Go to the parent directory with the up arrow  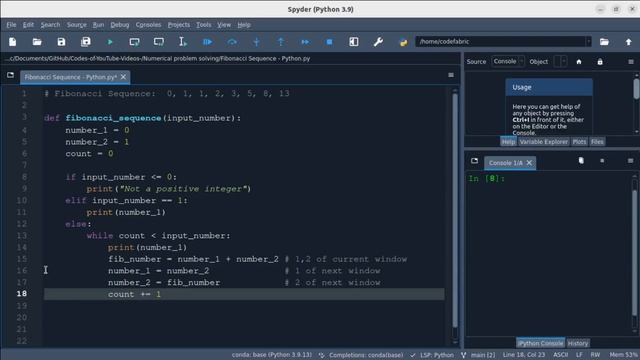(x=629, y=42)
